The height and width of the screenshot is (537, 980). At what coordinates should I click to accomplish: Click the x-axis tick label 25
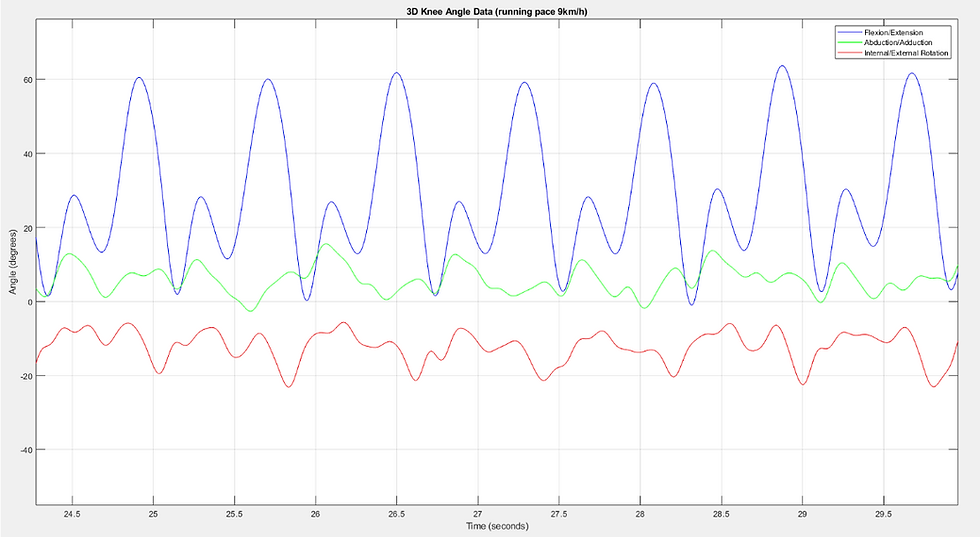153,514
